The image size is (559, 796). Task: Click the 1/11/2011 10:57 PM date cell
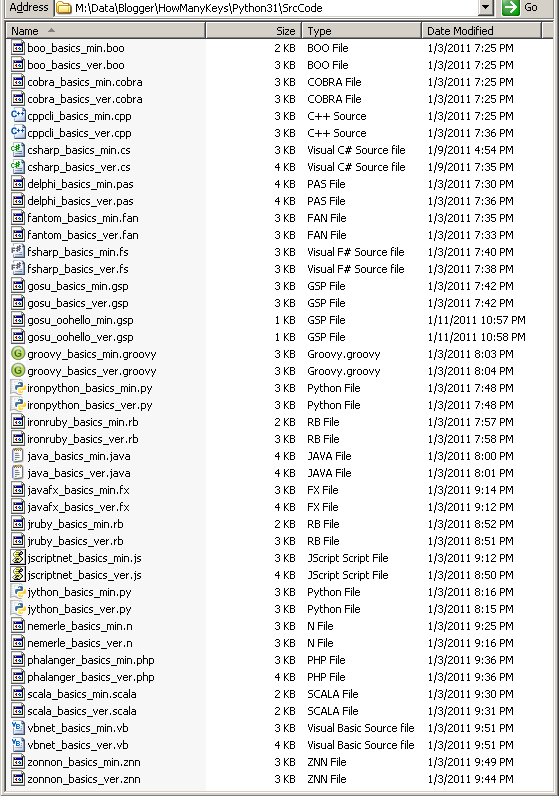point(476,320)
